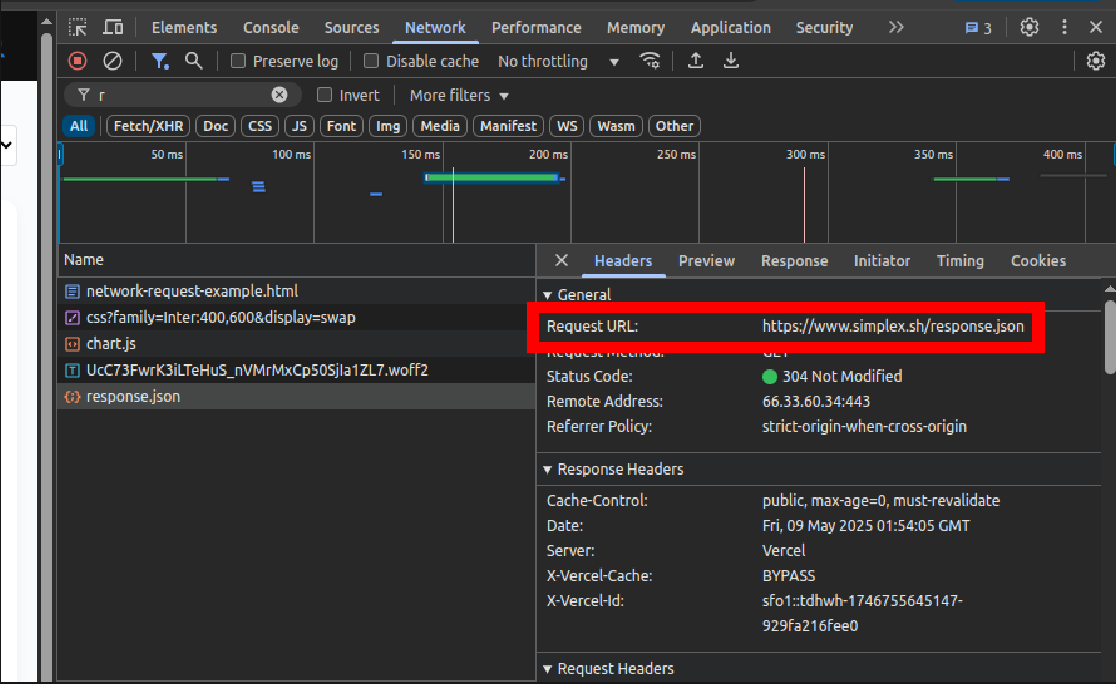The height and width of the screenshot is (684, 1116).
Task: Switch to the Console tab
Action: pyautogui.click(x=271, y=27)
